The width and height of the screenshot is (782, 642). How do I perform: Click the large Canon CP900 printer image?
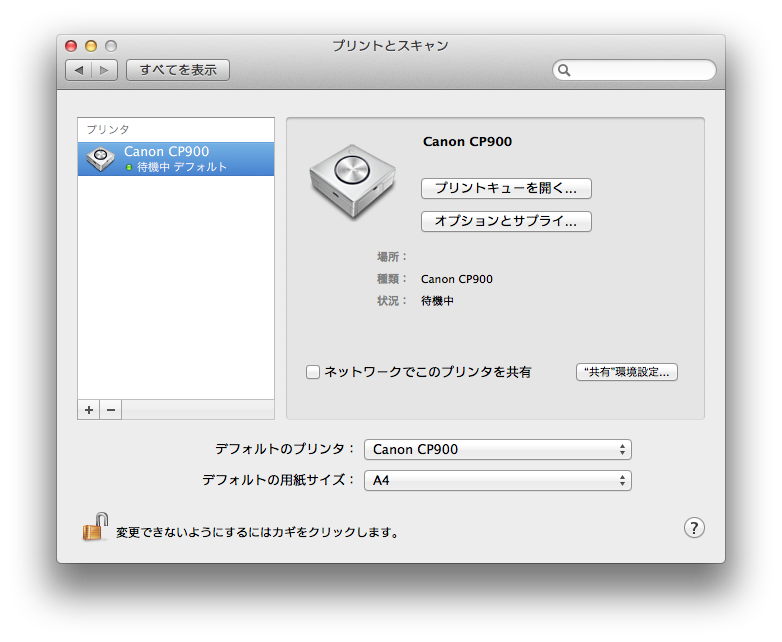[x=353, y=182]
